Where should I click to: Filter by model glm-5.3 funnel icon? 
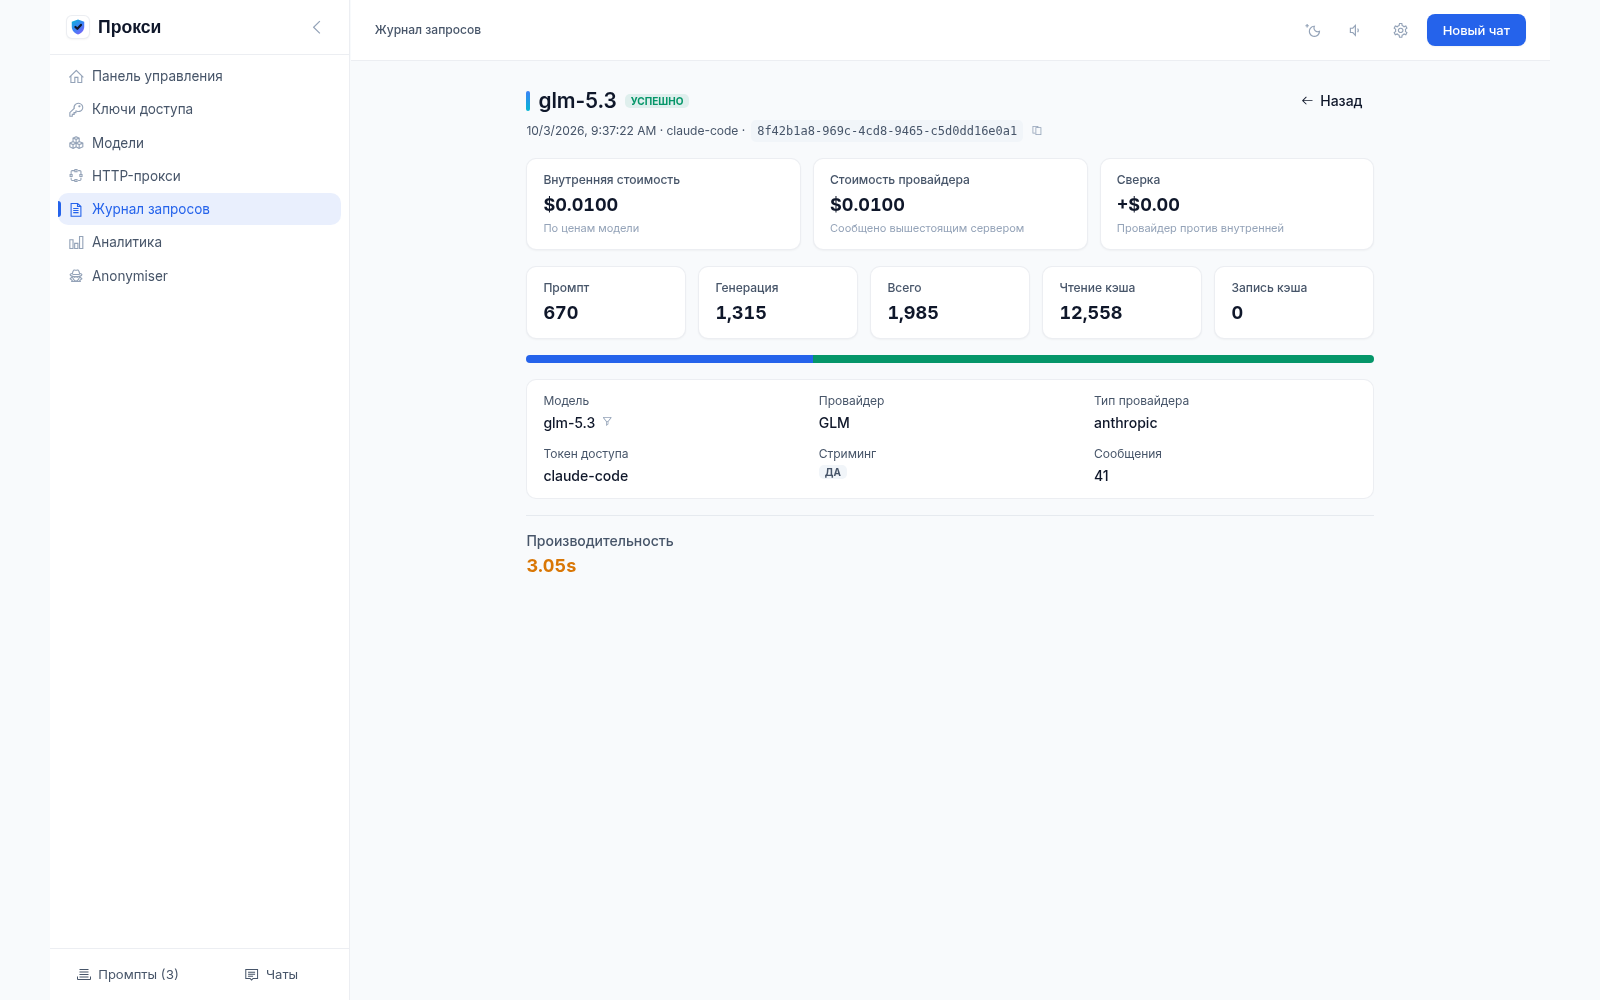(607, 422)
